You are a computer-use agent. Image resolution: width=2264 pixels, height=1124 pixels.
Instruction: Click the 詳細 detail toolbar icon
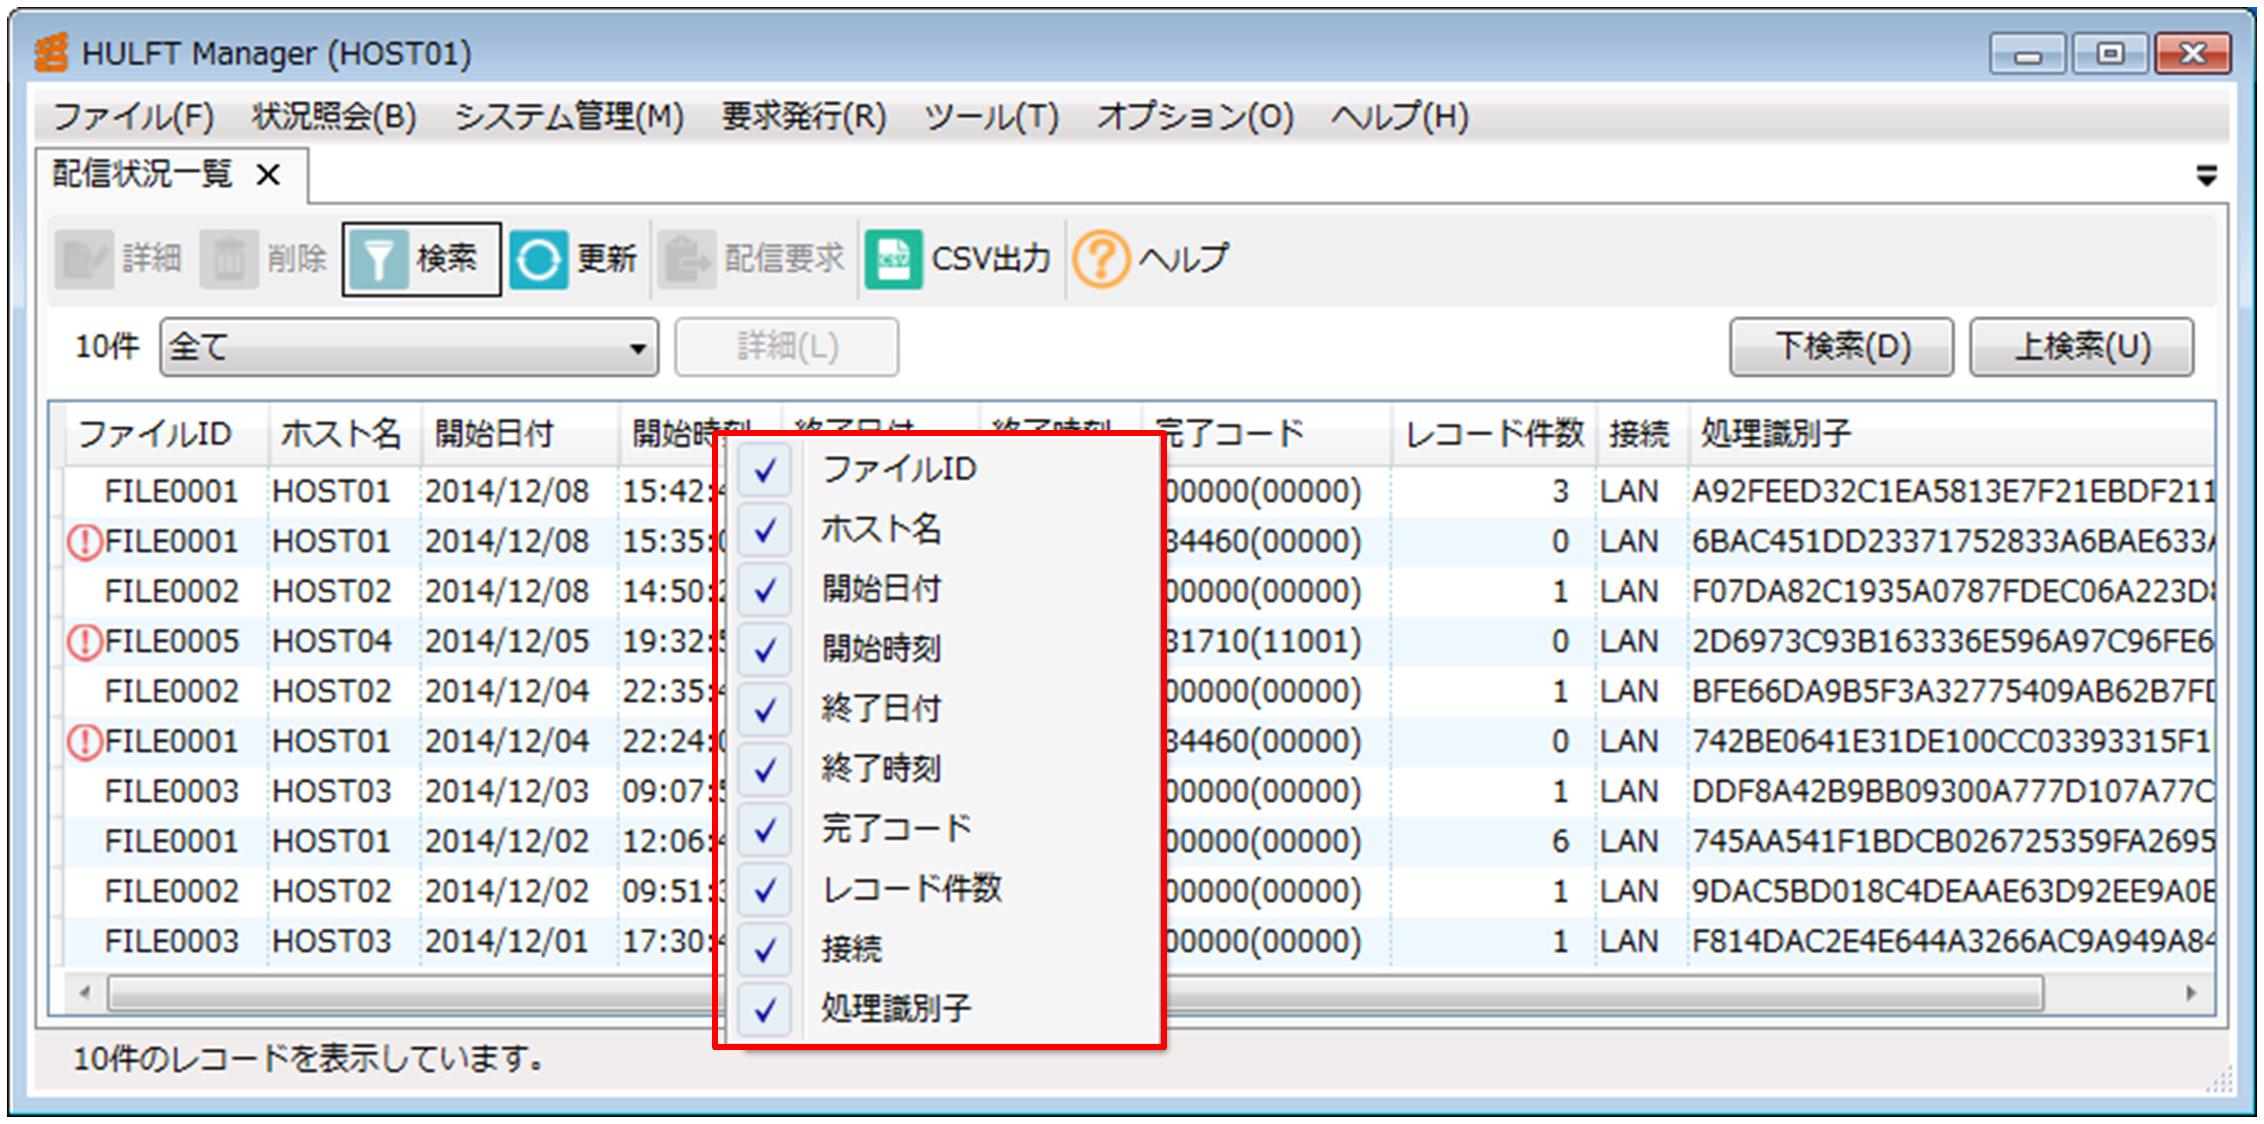84,260
